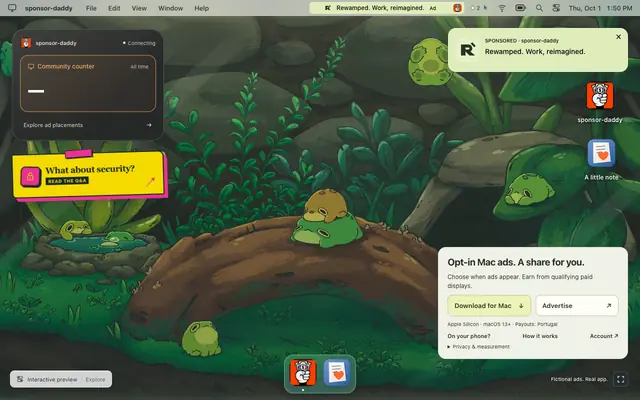640x400 pixels.
Task: Click the battery status icon
Action: pos(520,8)
